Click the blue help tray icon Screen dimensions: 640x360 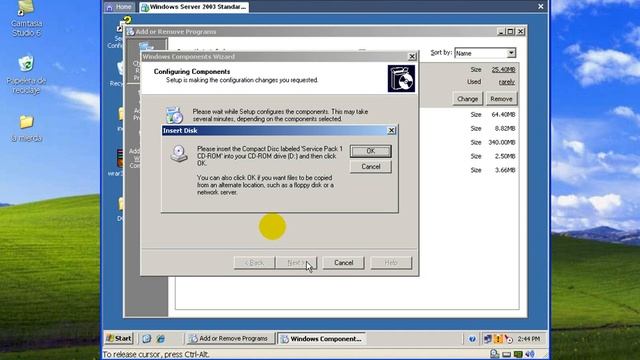click(472, 339)
